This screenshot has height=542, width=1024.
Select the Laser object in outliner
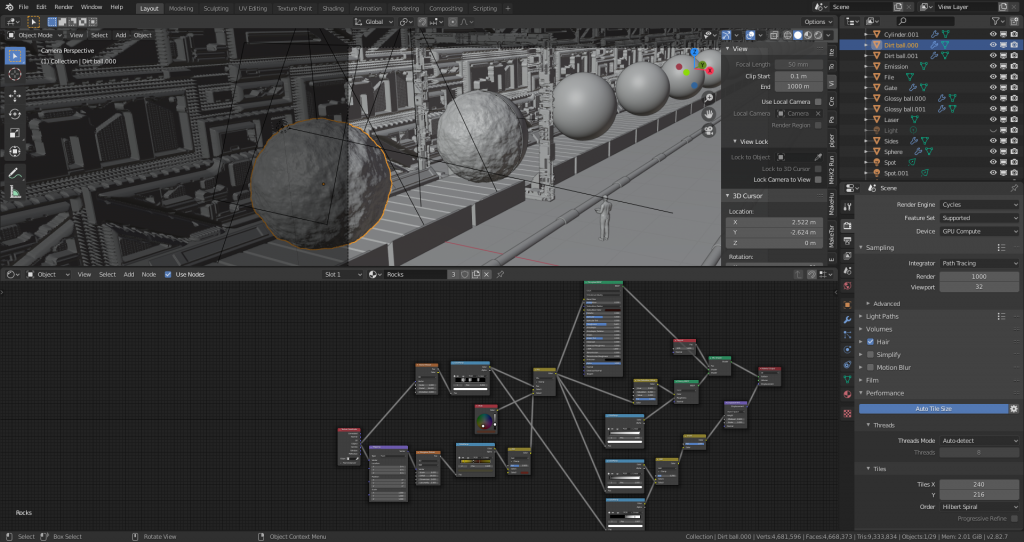(892, 119)
